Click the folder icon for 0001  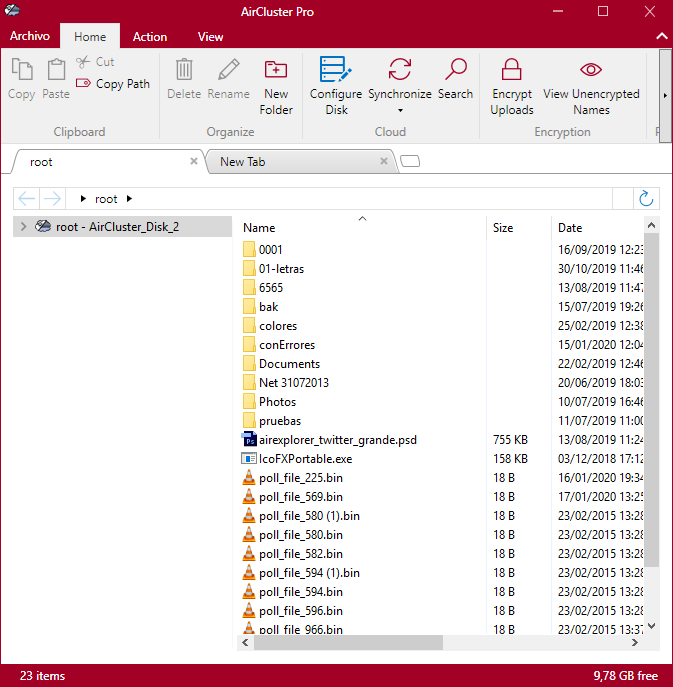[x=249, y=249]
